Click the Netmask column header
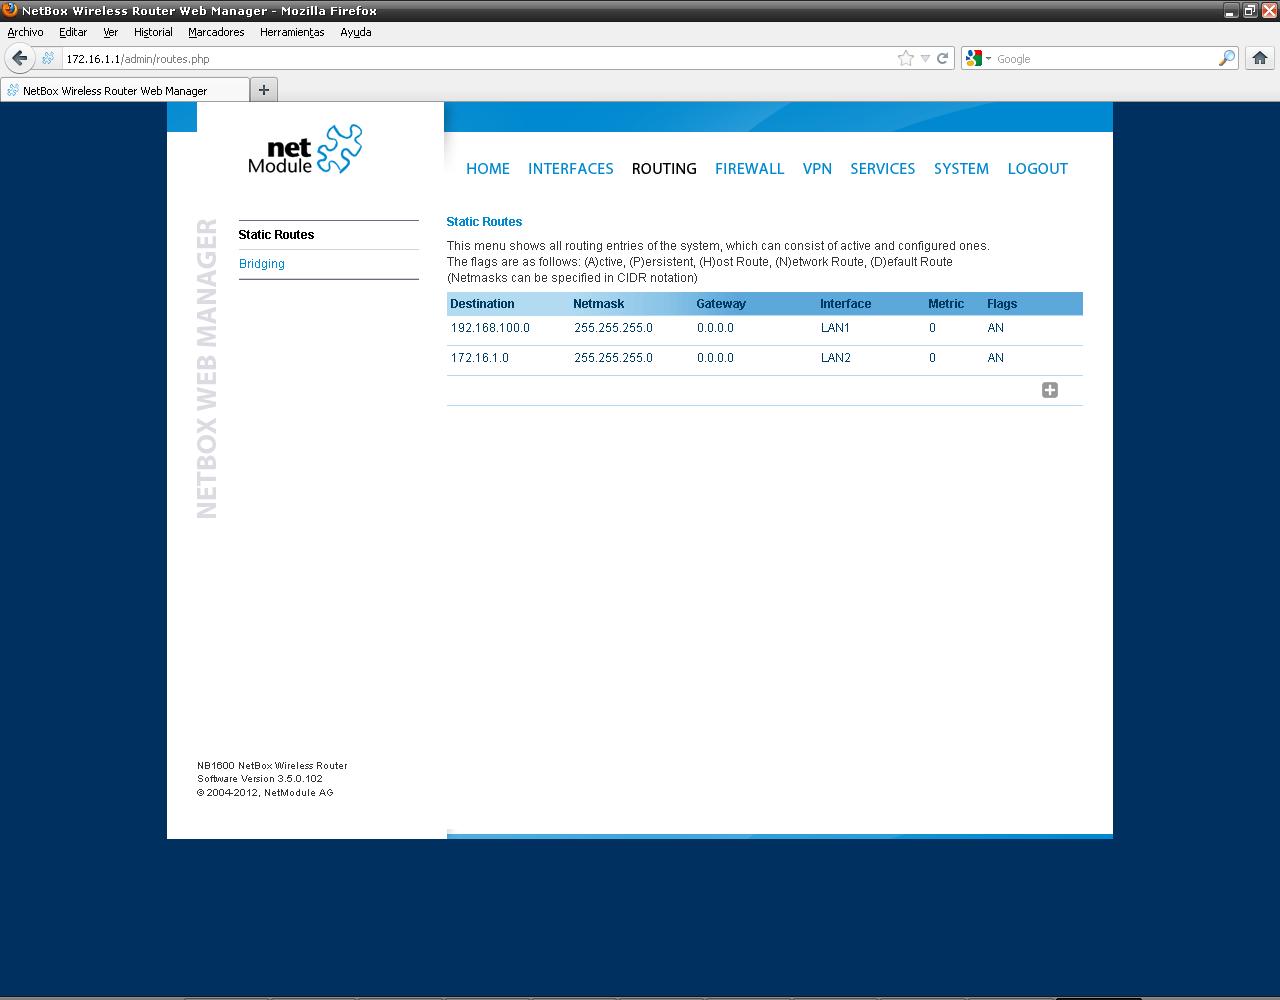 pyautogui.click(x=598, y=304)
